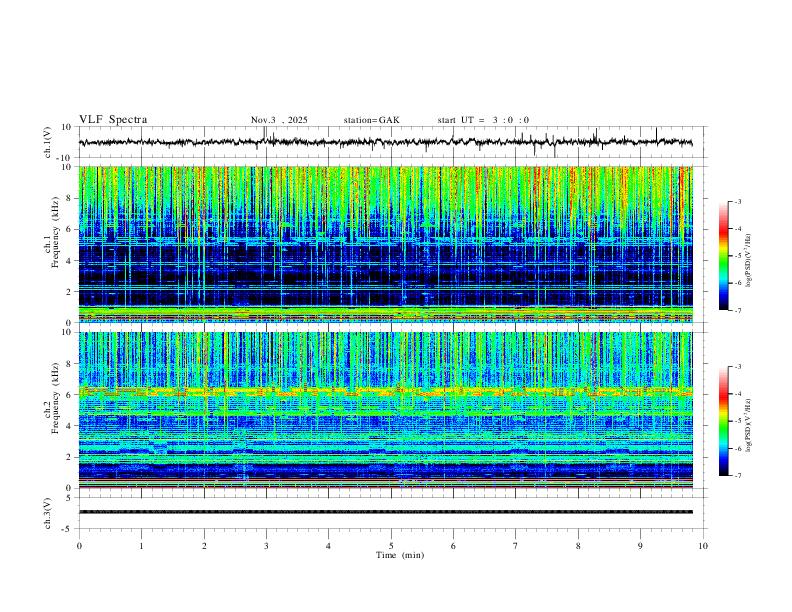Click the date 'Nov.3 , 2025'

(x=279, y=120)
